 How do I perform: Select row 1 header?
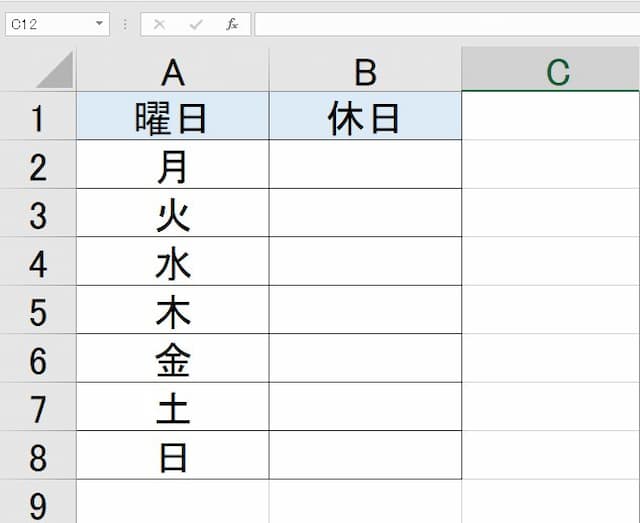[38, 118]
